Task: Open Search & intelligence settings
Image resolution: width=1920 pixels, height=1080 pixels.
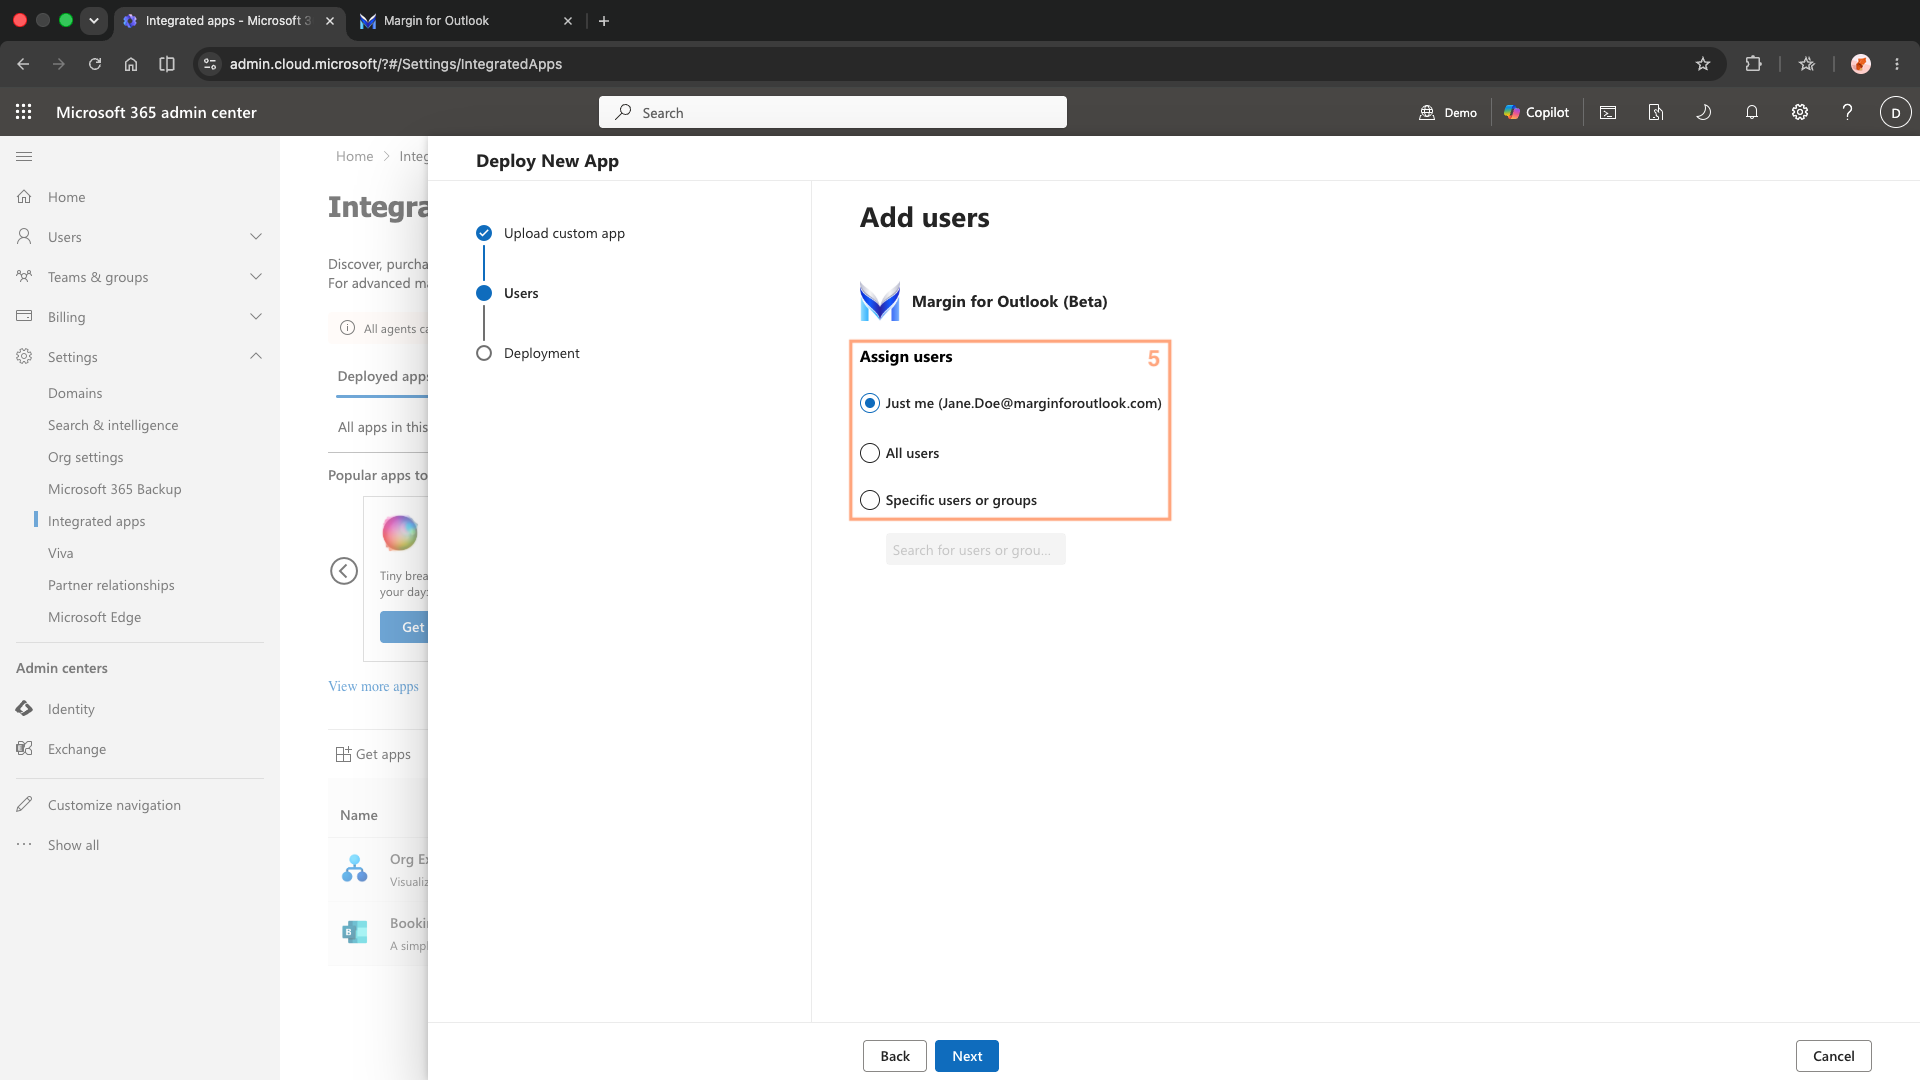Action: click(113, 425)
